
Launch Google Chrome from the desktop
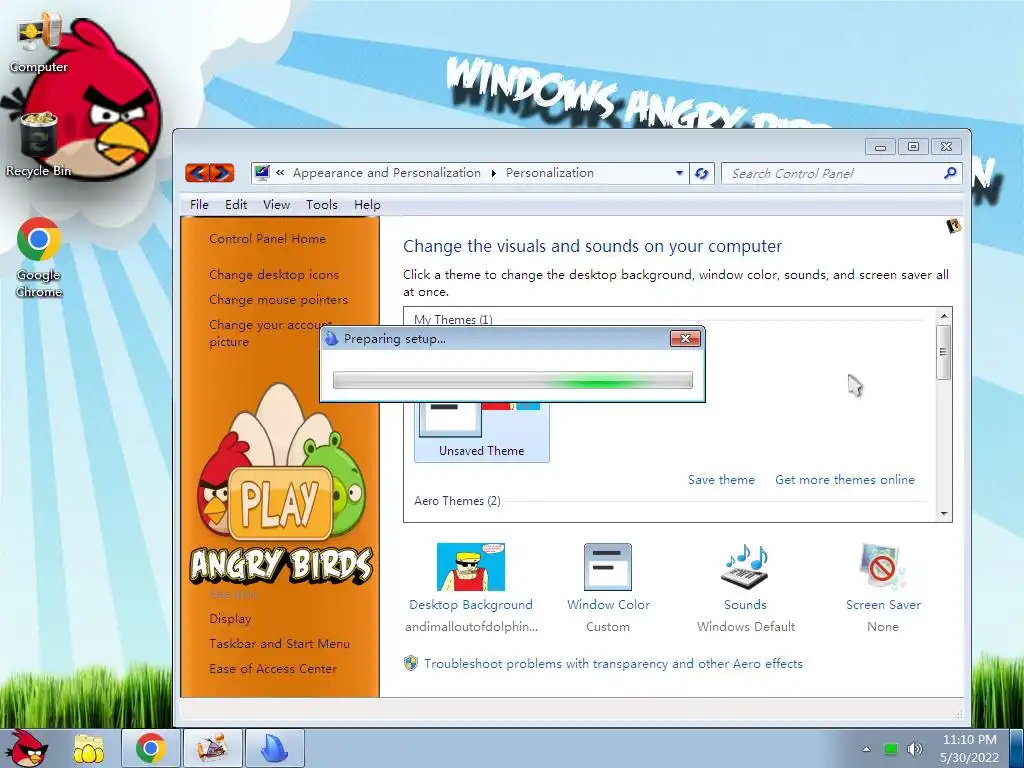click(39, 257)
